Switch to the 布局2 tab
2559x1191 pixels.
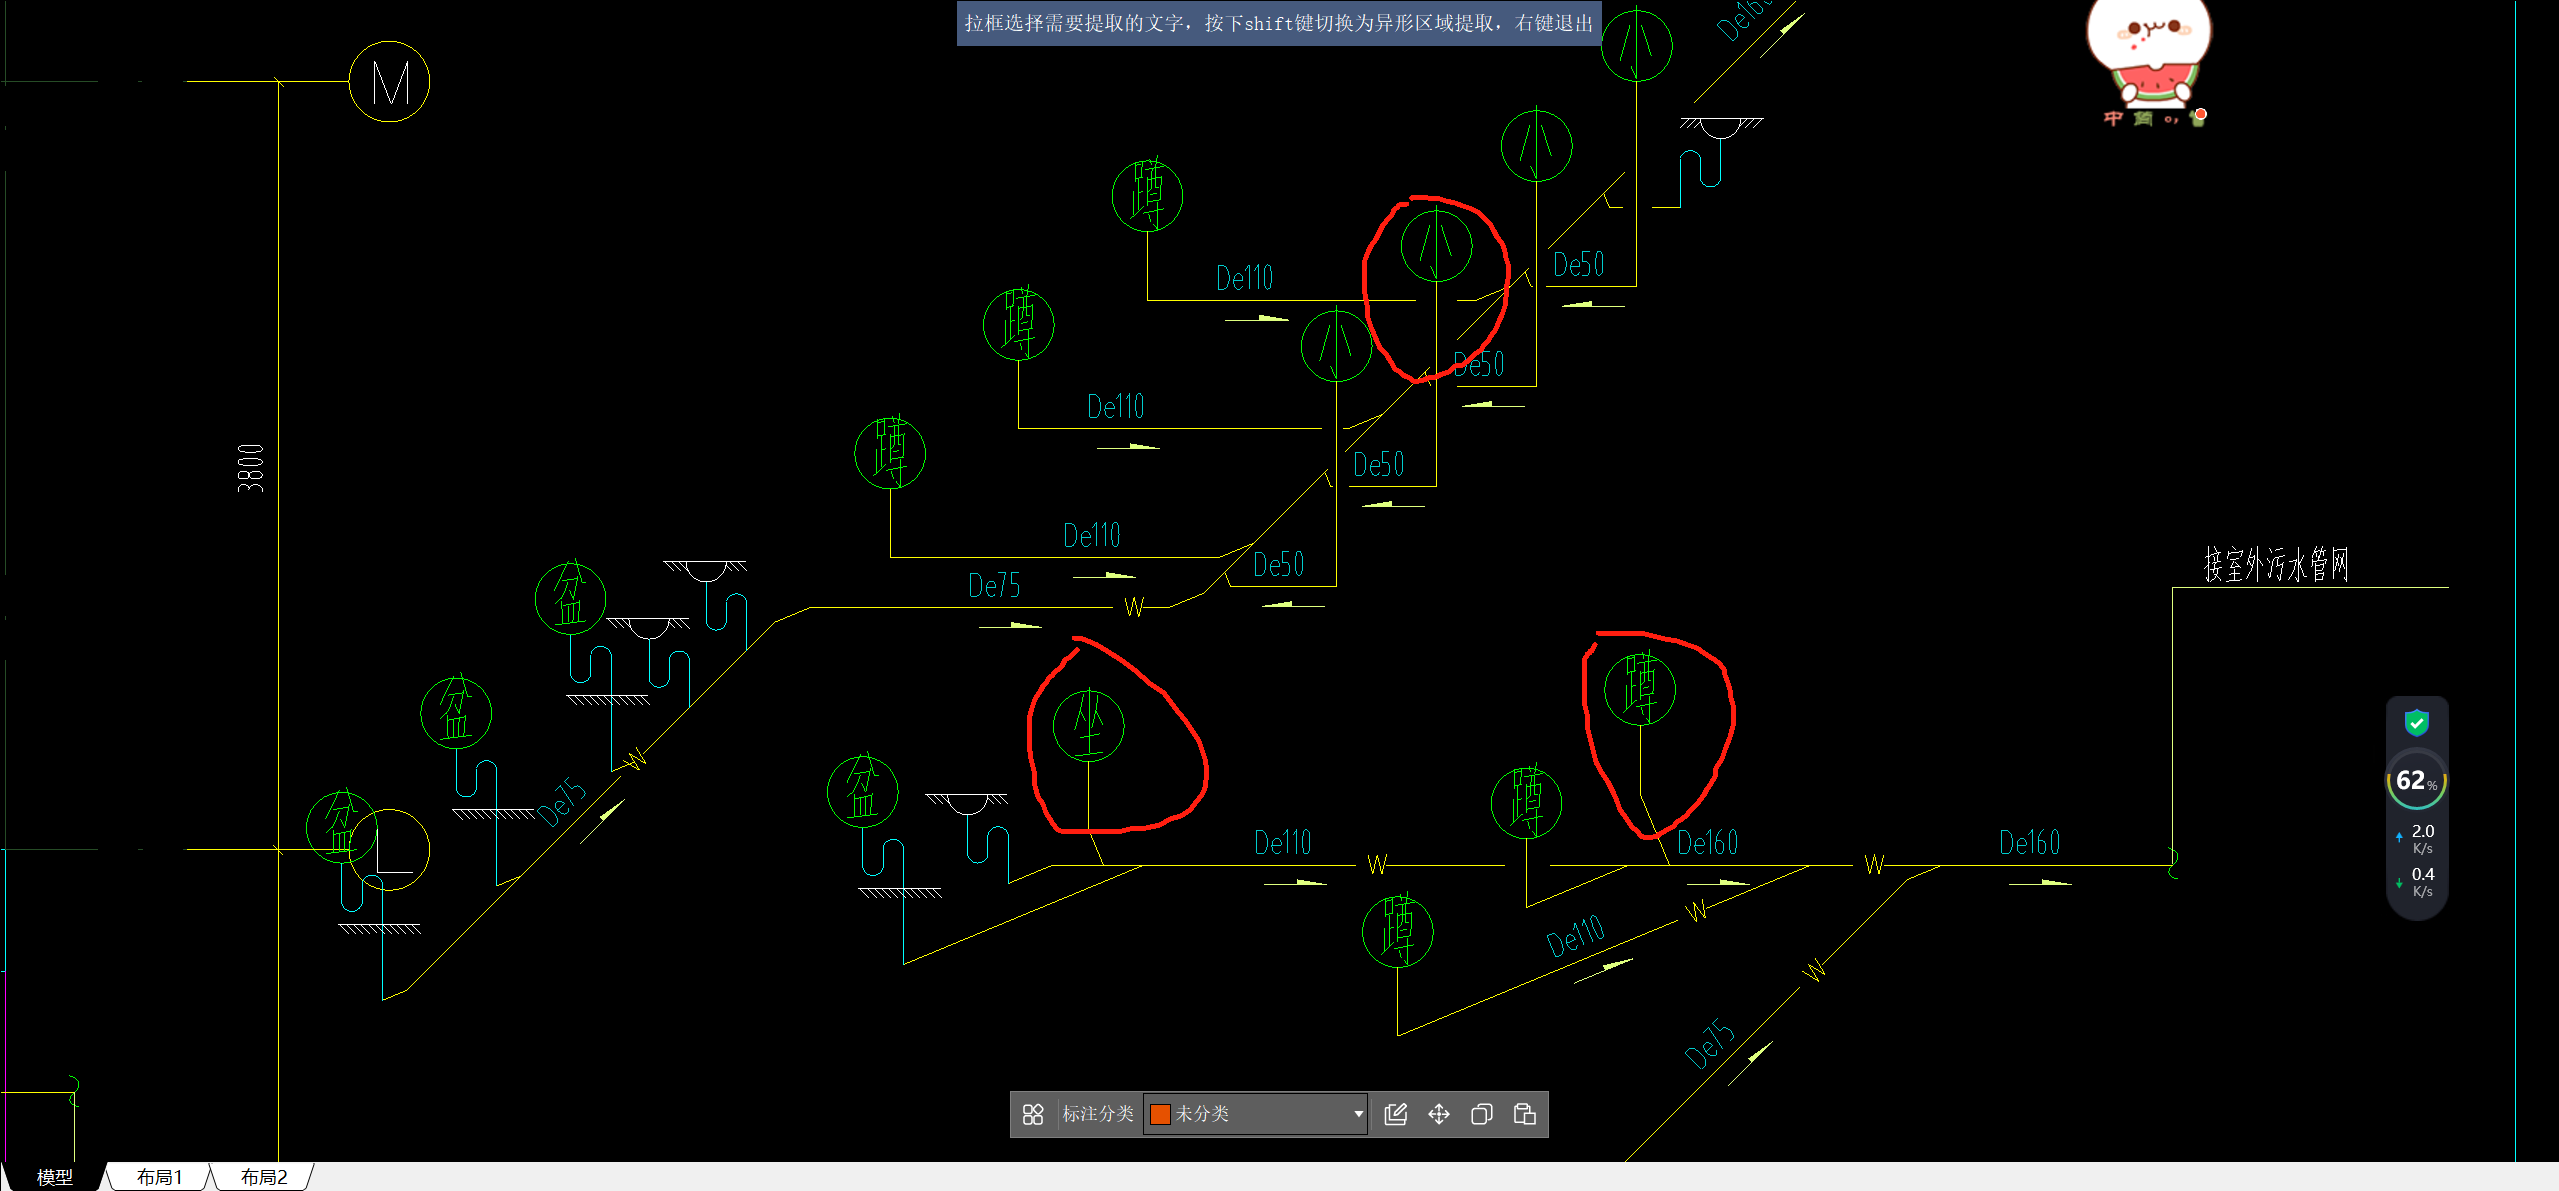pos(264,1177)
